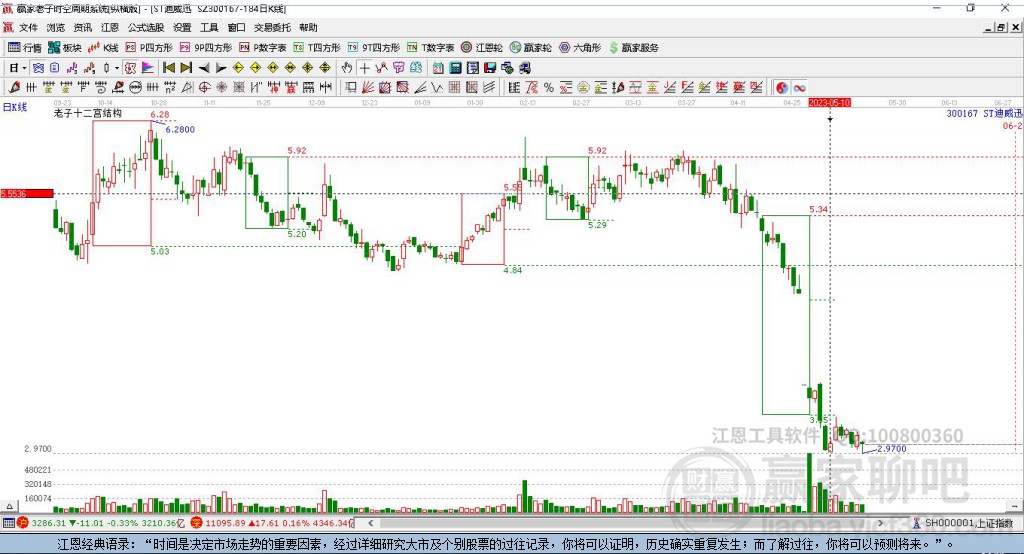Select the percent sign tool
1024x554 pixels.
tap(549, 88)
